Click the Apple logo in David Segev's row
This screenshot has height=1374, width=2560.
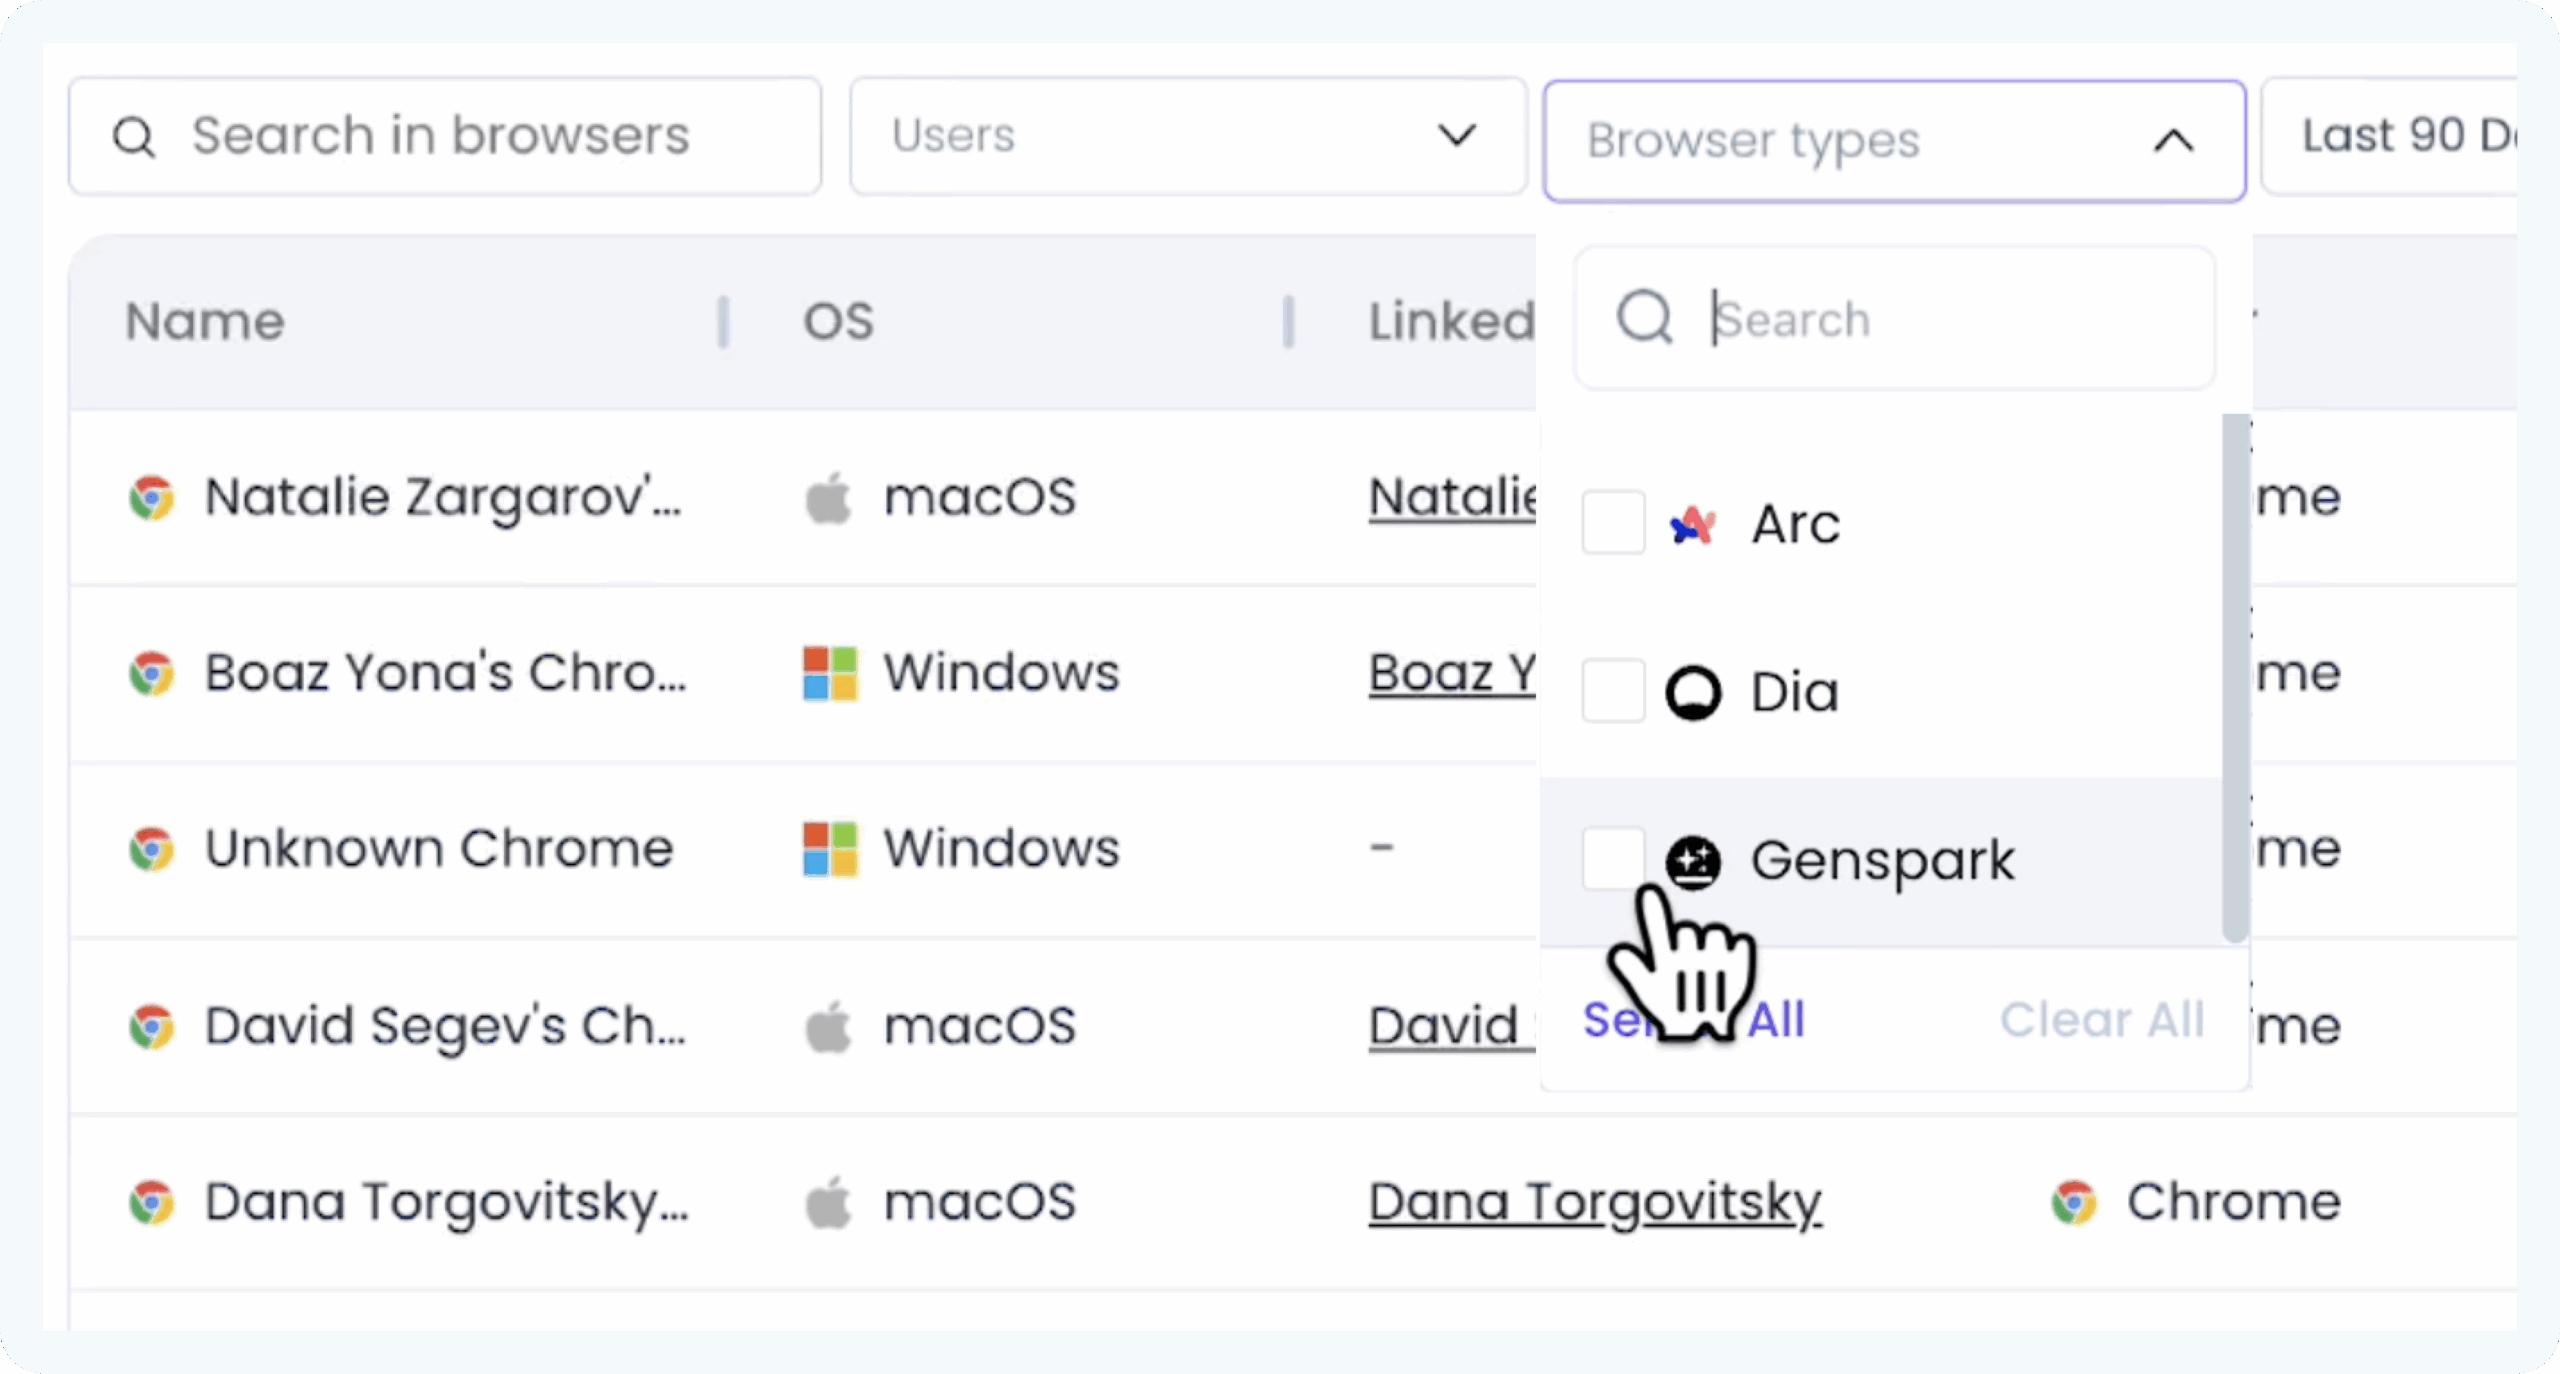tap(828, 1026)
